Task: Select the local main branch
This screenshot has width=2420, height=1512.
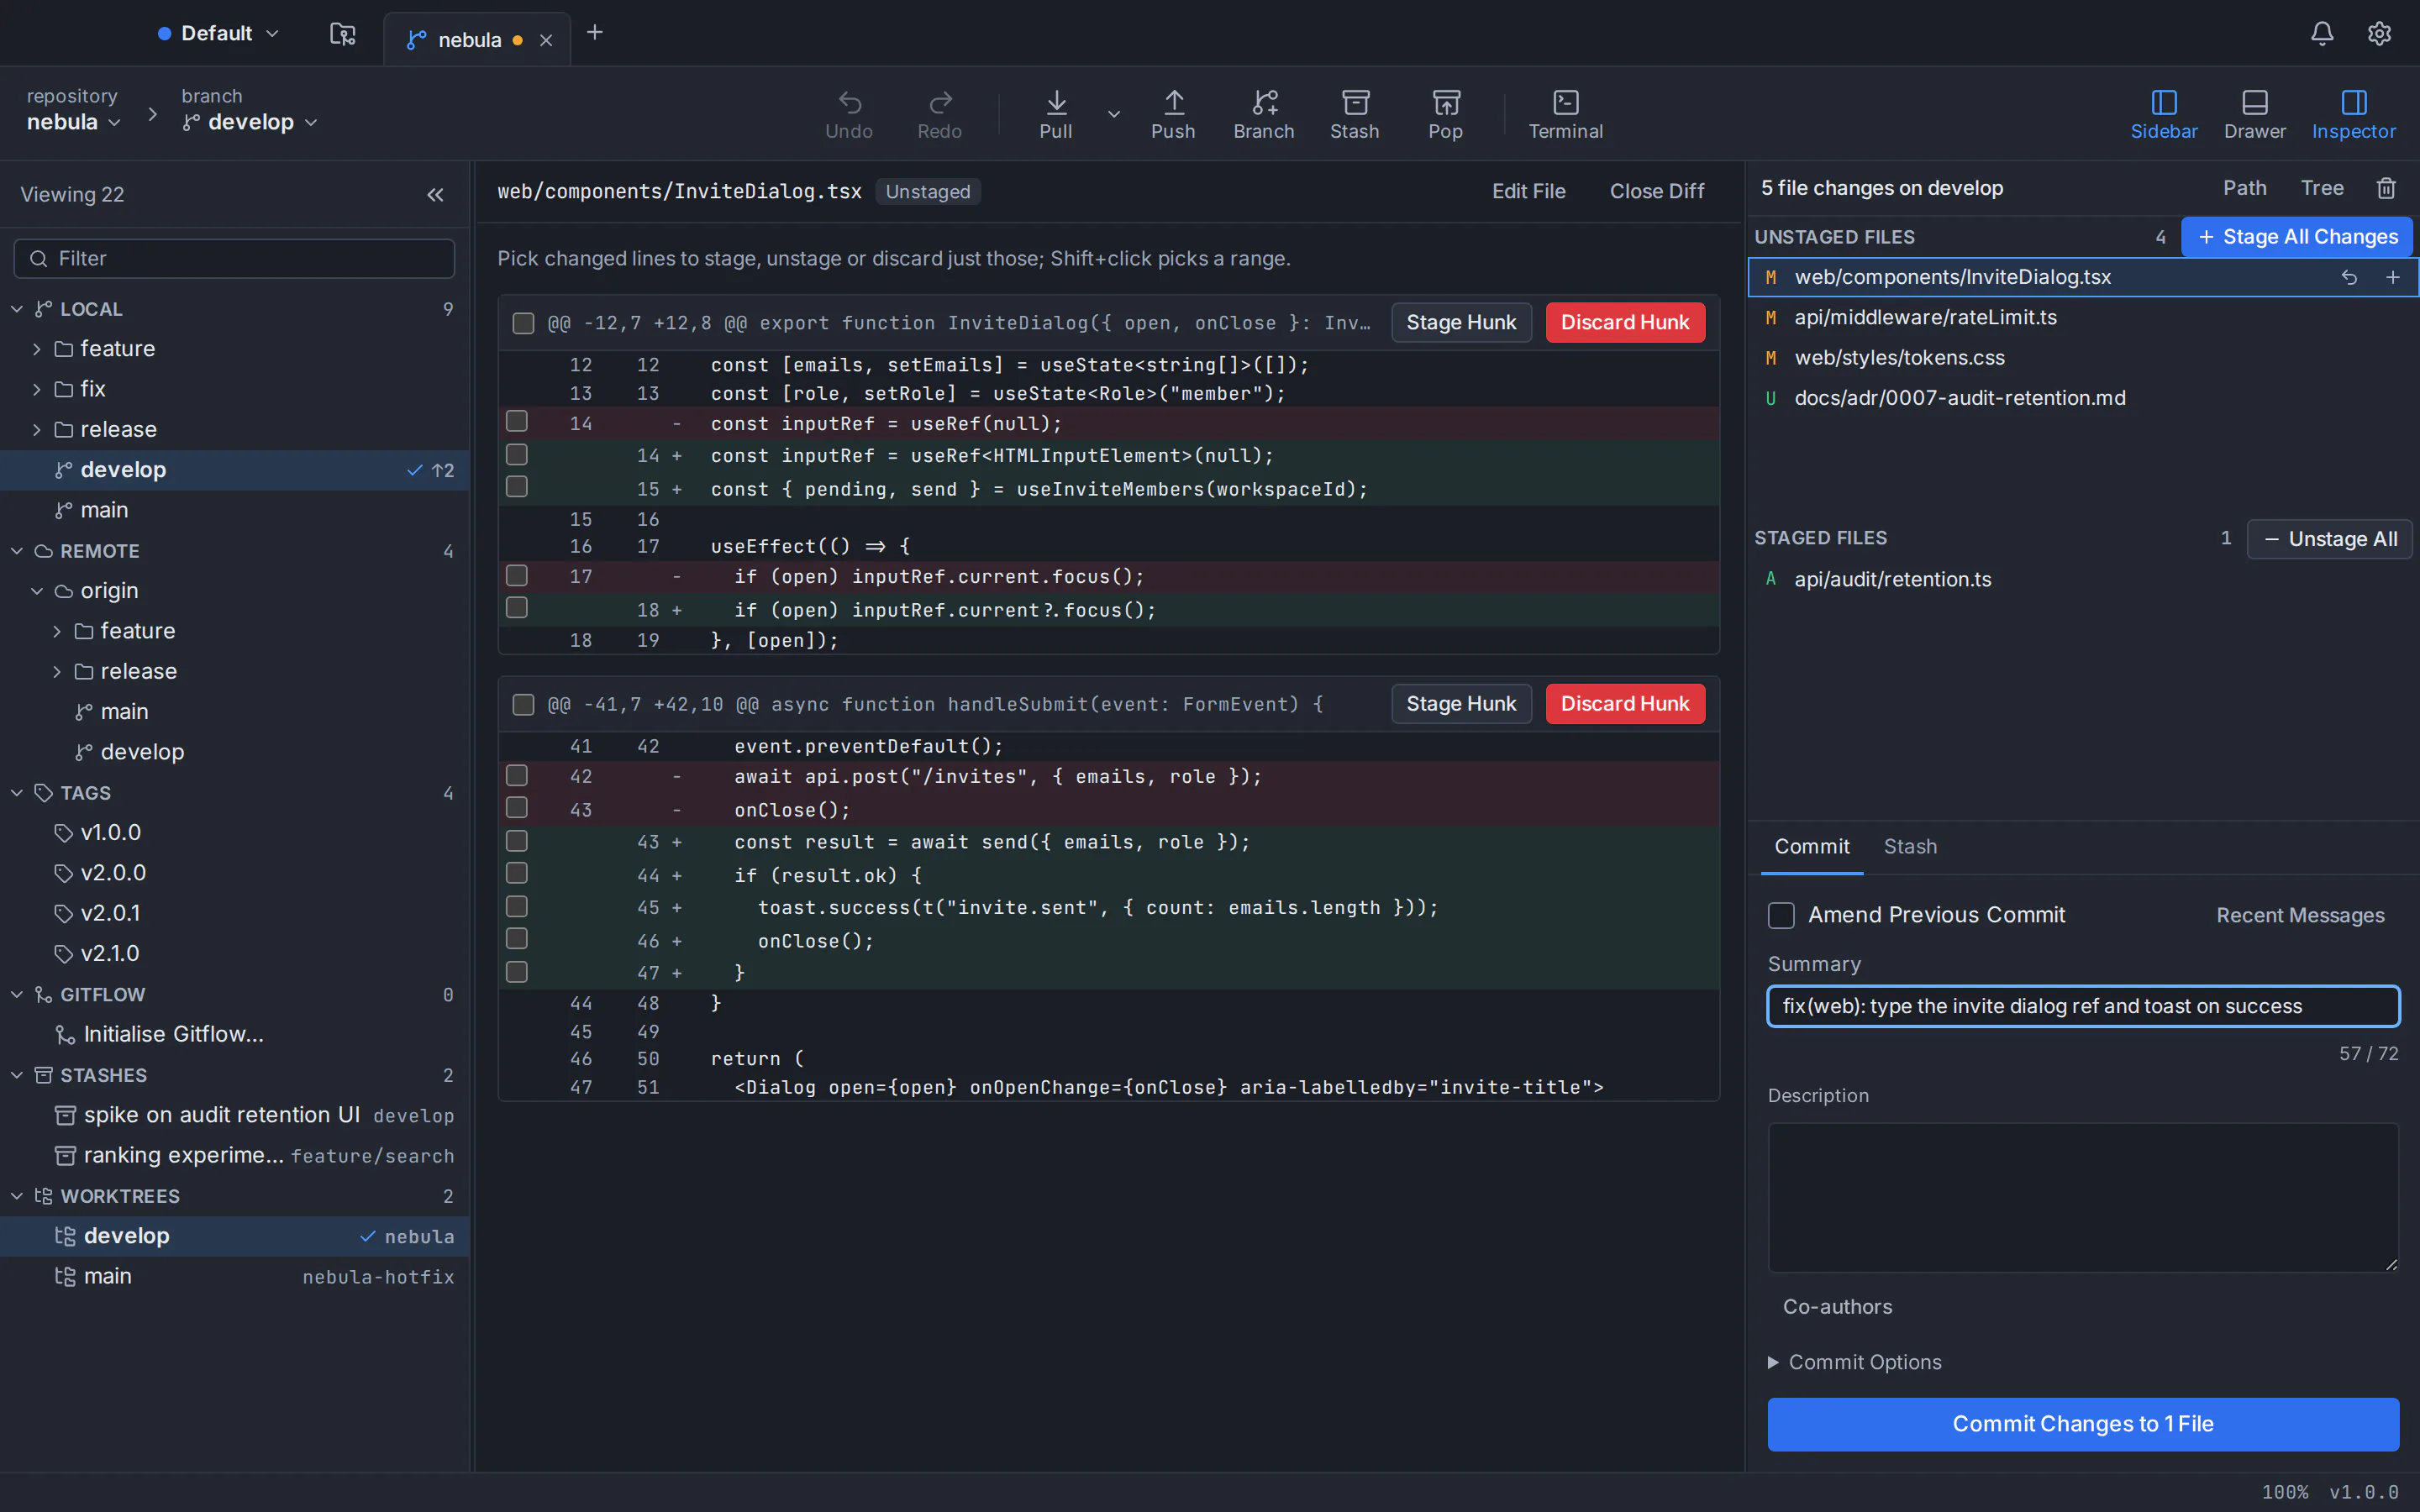Action: click(235, 510)
